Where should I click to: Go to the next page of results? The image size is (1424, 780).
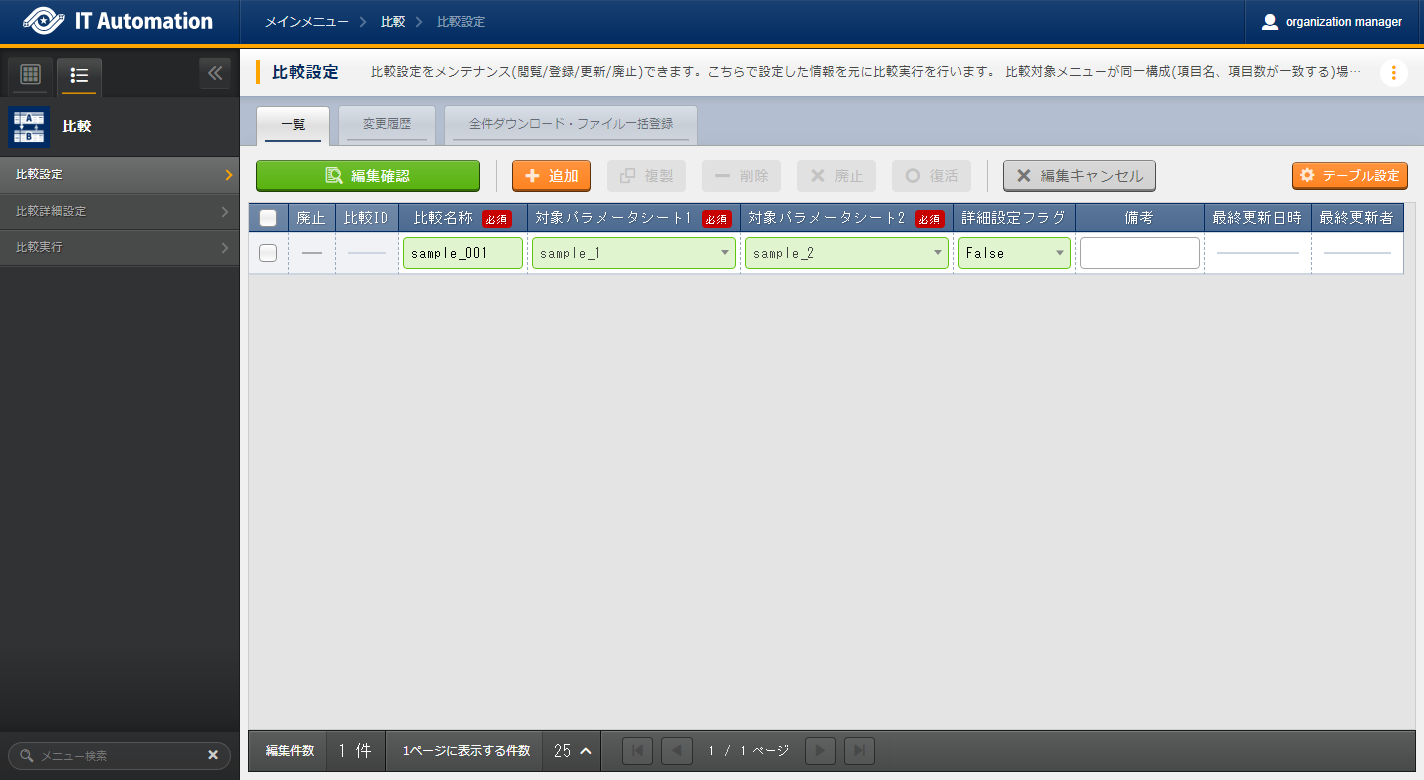[x=820, y=751]
